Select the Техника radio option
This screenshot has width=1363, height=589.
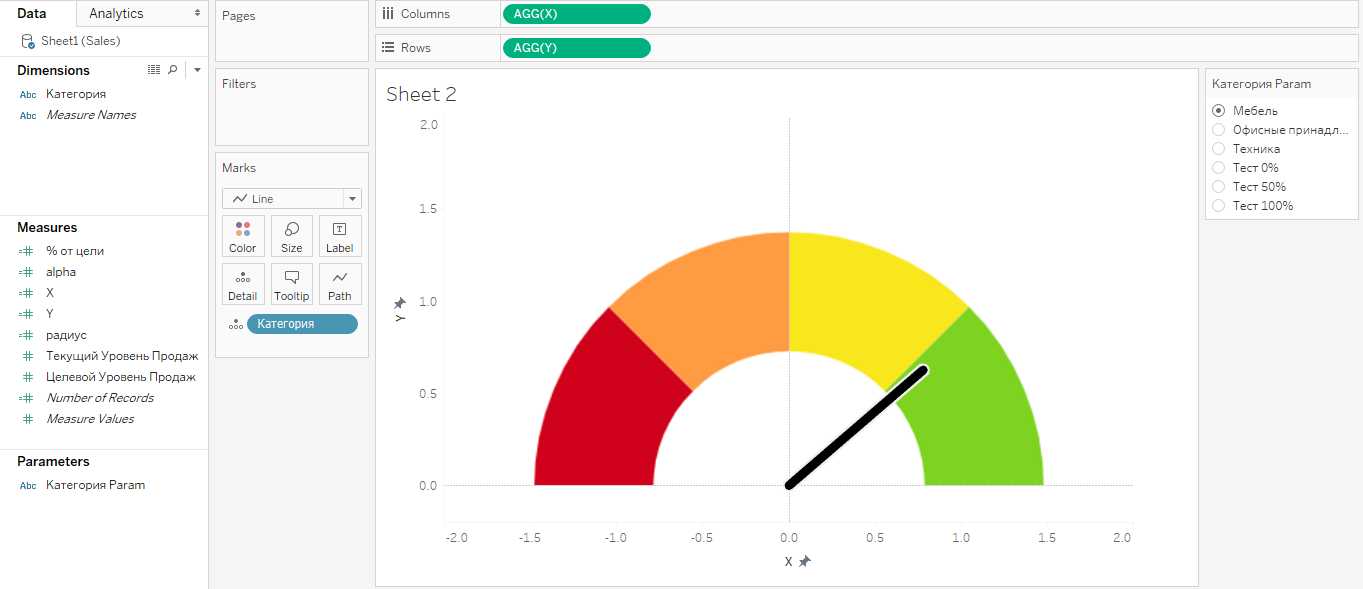(x=1218, y=149)
